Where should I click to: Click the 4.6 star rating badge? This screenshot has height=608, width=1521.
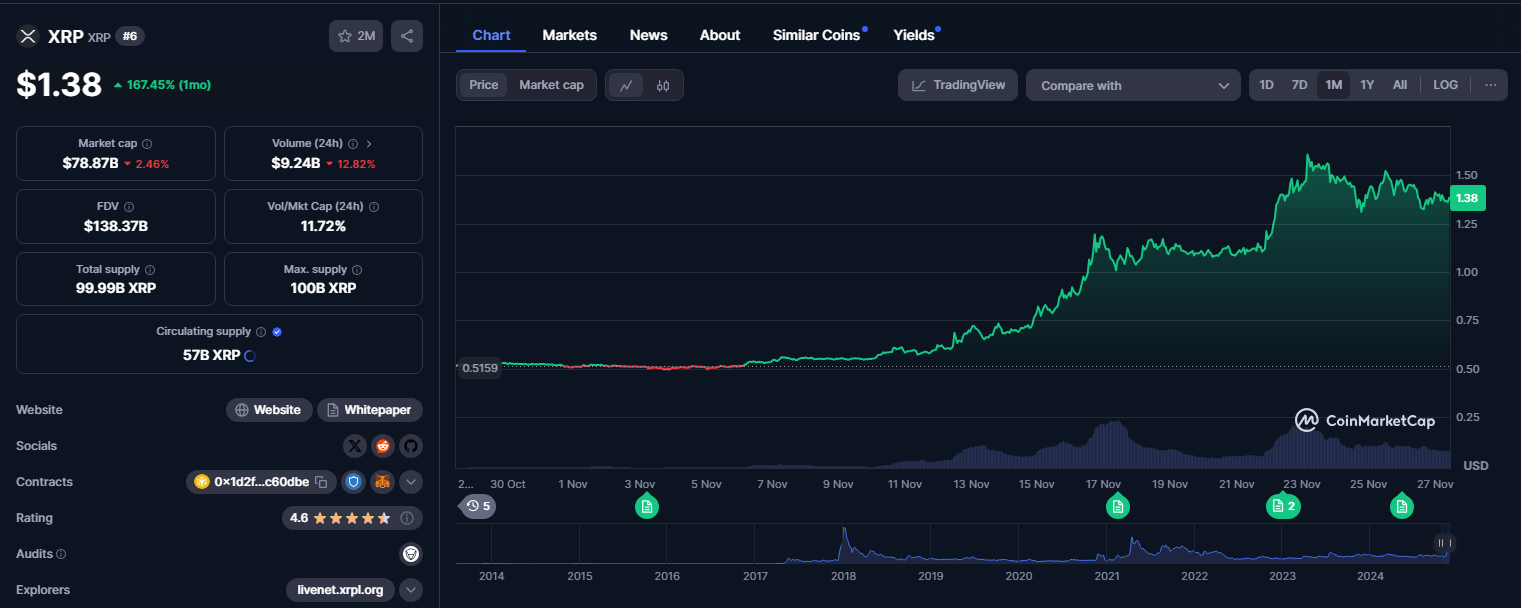point(352,518)
